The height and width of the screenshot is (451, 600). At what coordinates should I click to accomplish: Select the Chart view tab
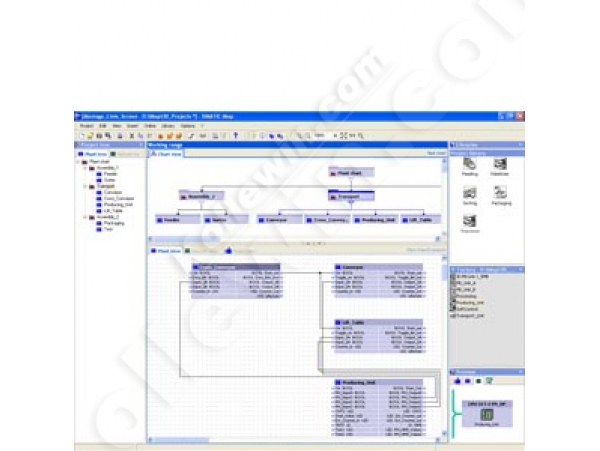(166, 154)
